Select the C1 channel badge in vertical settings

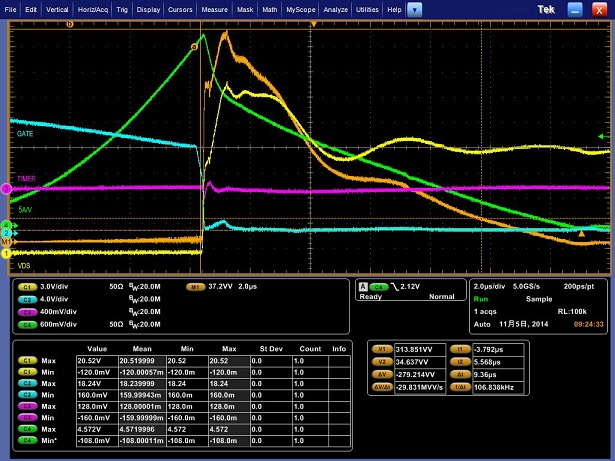pyautogui.click(x=27, y=287)
